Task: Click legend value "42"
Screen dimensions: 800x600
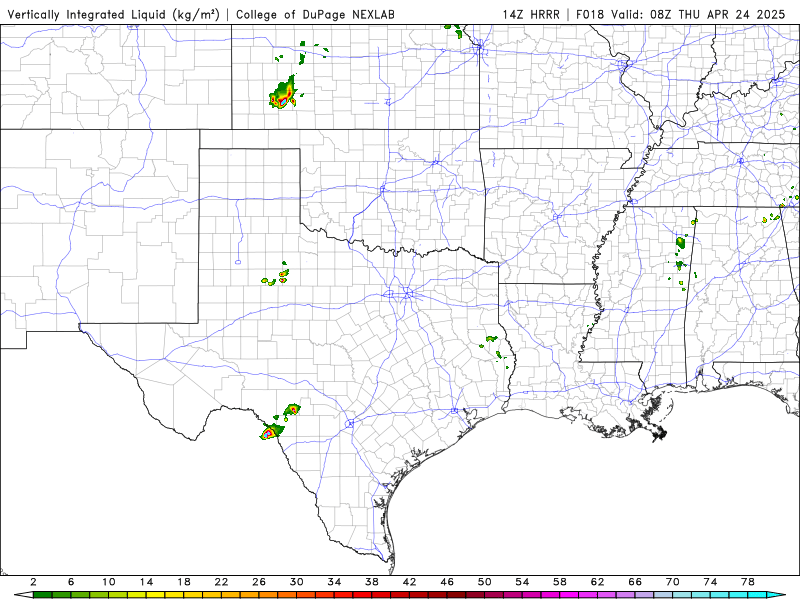Action: click(409, 582)
